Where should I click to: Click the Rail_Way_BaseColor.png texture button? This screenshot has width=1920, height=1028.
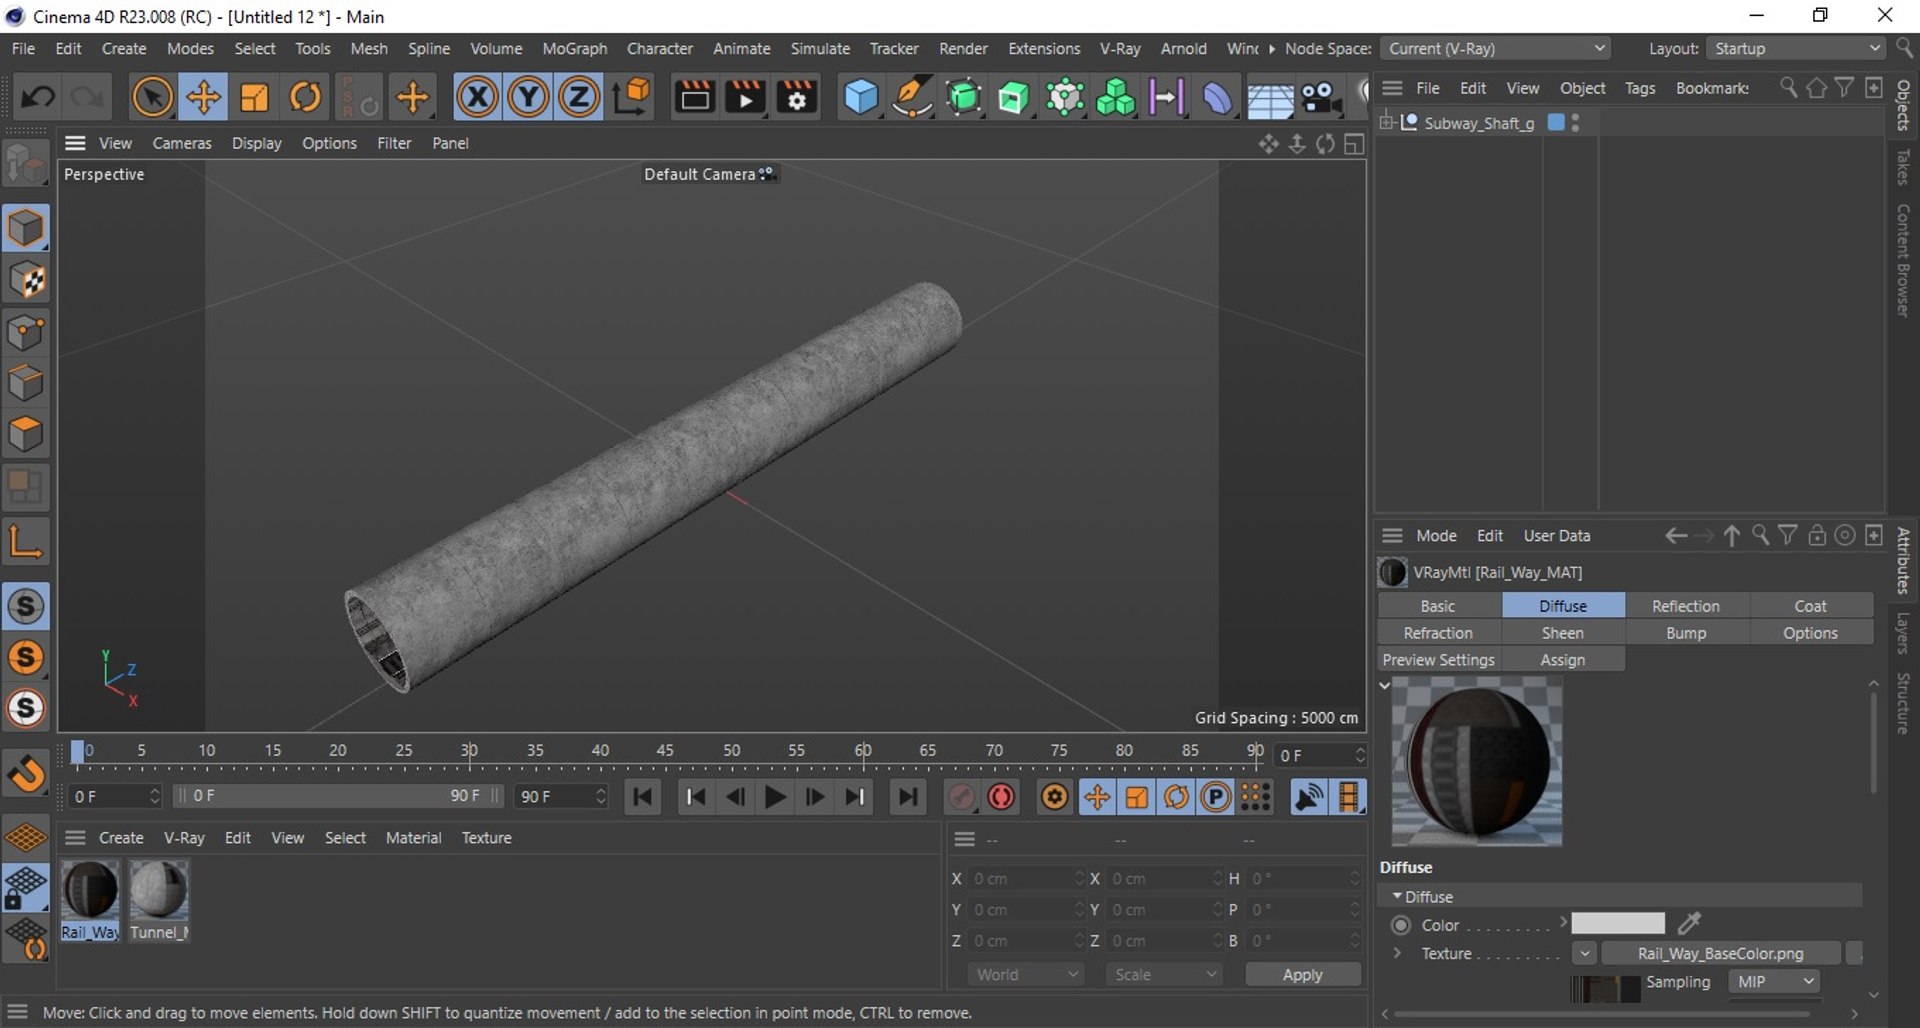pyautogui.click(x=1720, y=953)
